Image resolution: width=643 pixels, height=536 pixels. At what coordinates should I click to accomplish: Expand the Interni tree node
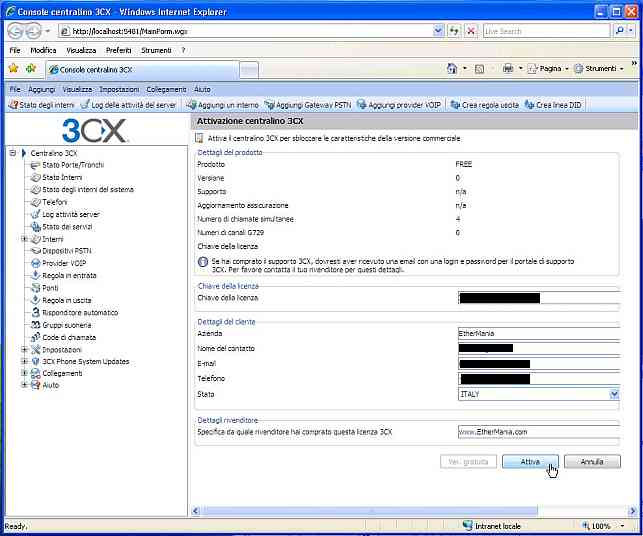pyautogui.click(x=24, y=239)
